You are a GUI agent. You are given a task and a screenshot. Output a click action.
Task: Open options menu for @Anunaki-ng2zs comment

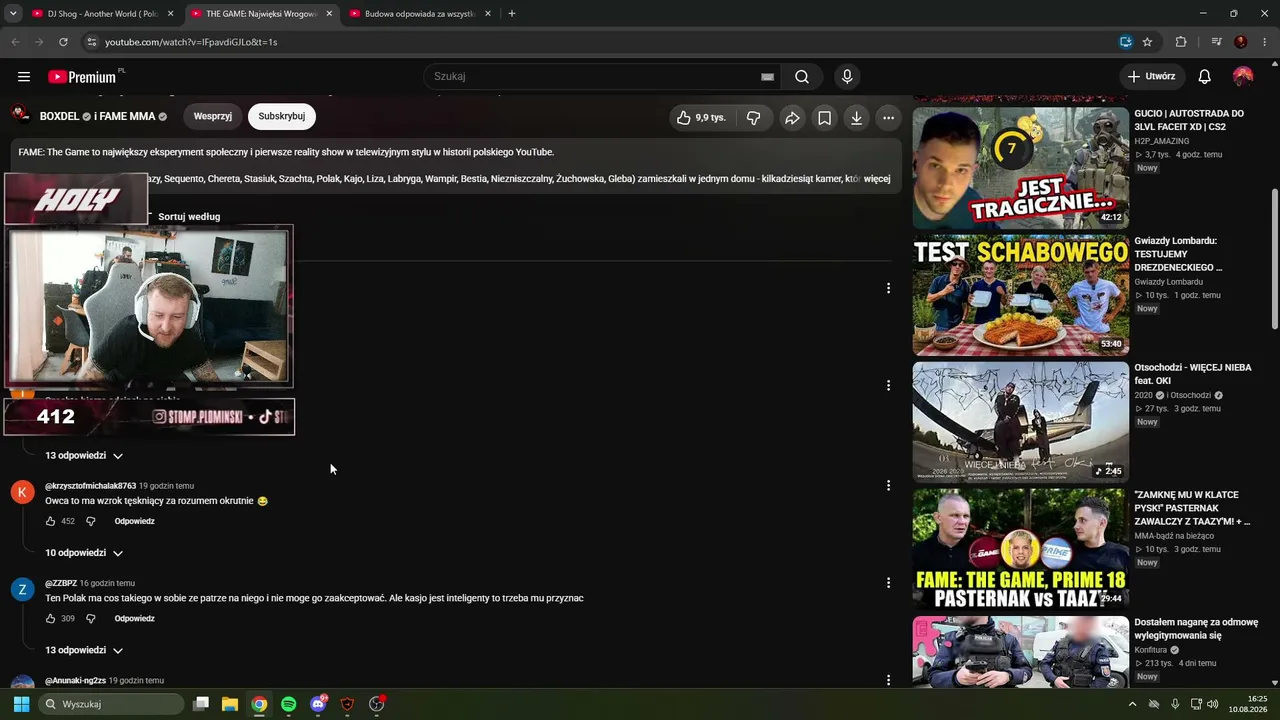pos(888,680)
